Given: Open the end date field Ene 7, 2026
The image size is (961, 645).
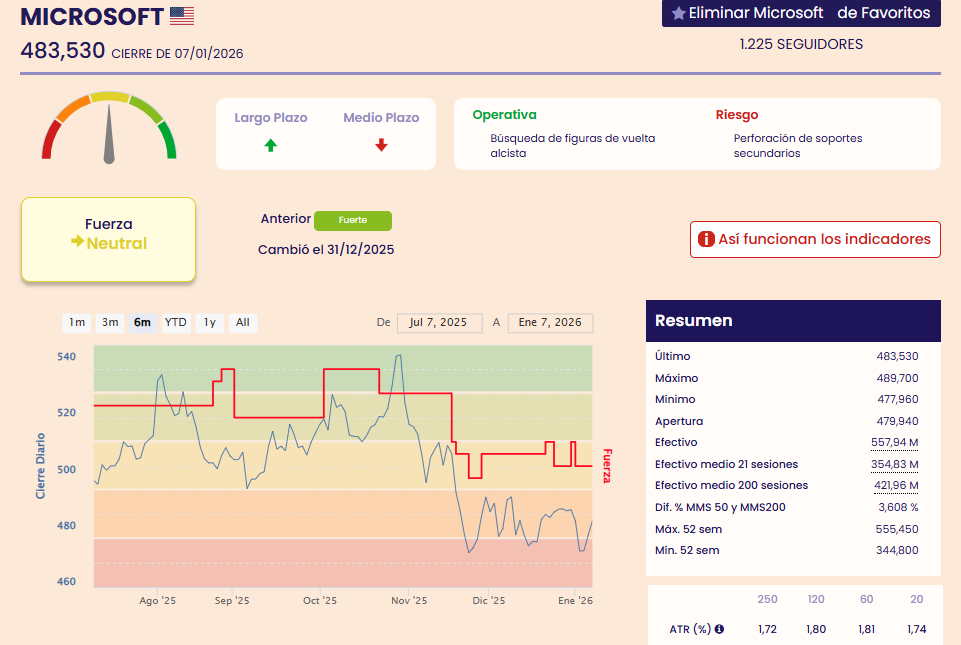Looking at the screenshot, I should pyautogui.click(x=550, y=322).
